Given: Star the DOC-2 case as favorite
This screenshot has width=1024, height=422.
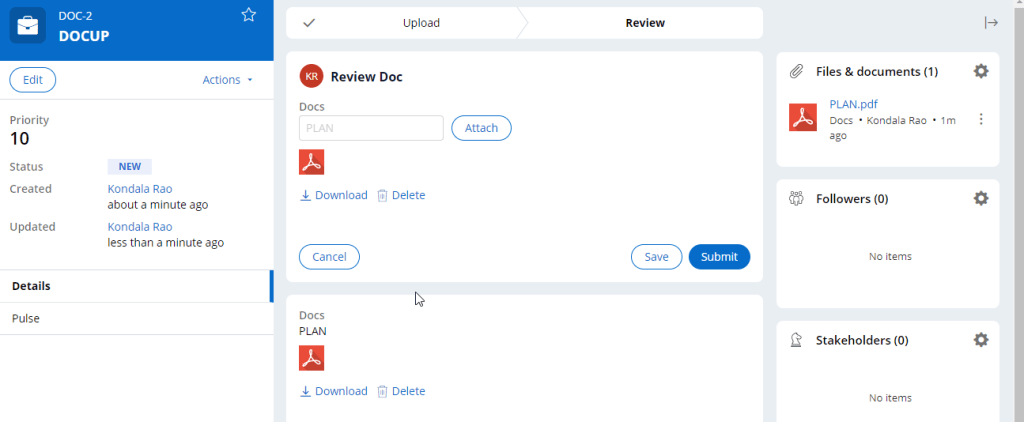Looking at the screenshot, I should (249, 14).
